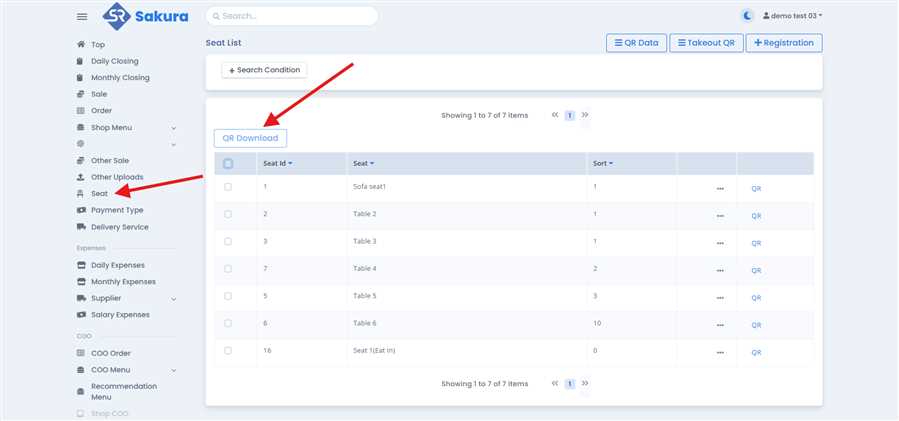Check the select-all header checkbox
899x421 pixels.
tap(228, 164)
